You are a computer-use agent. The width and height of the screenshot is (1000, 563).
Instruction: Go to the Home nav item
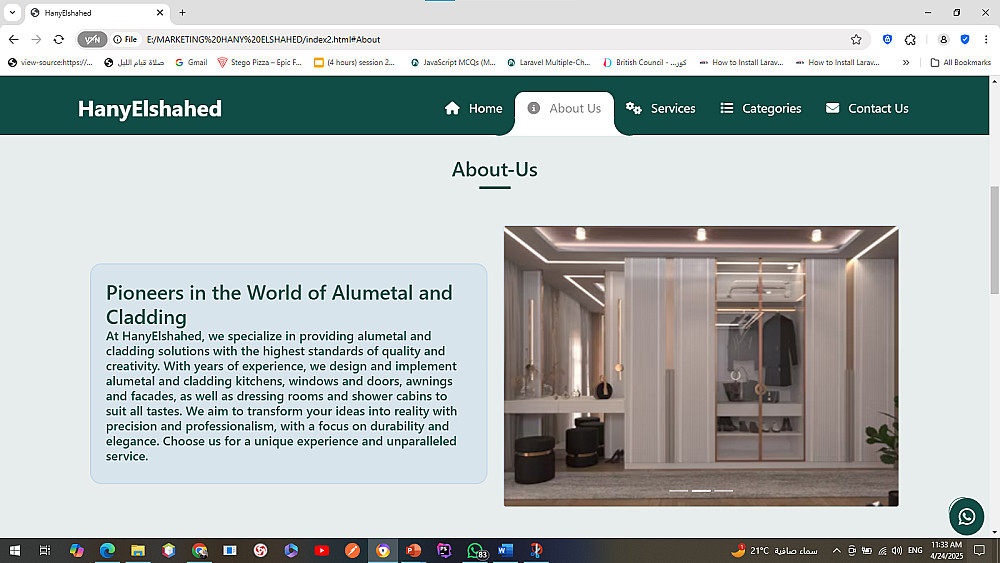473,108
